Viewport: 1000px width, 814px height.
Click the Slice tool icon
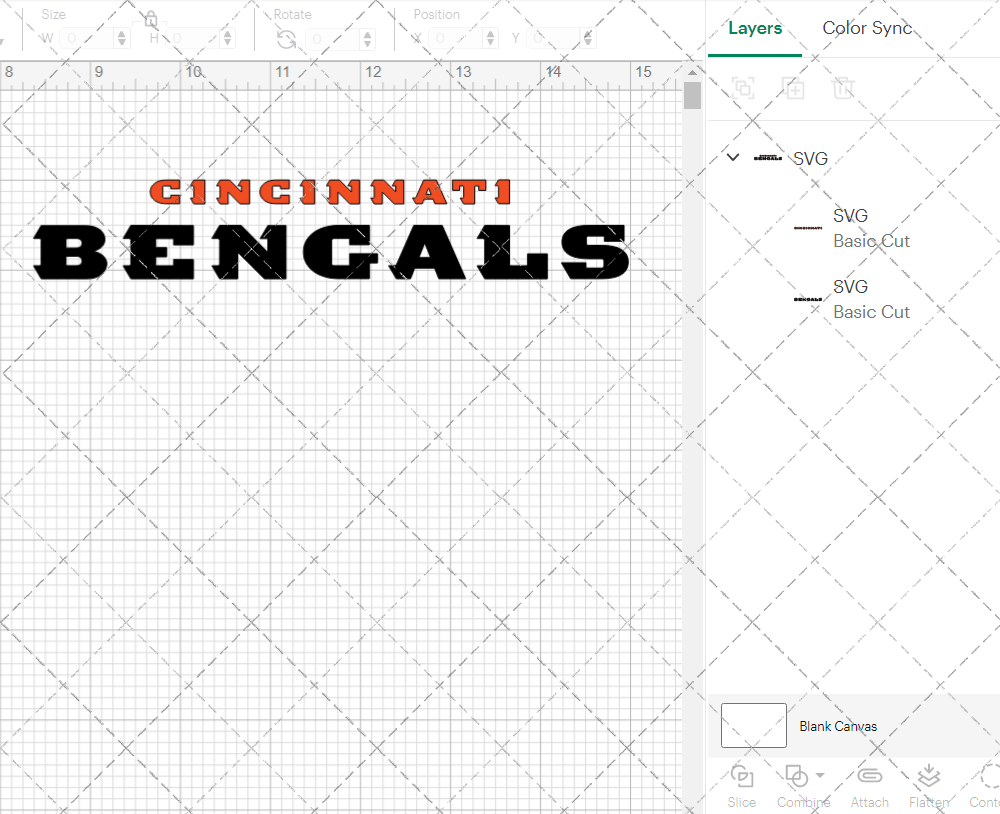click(742, 777)
